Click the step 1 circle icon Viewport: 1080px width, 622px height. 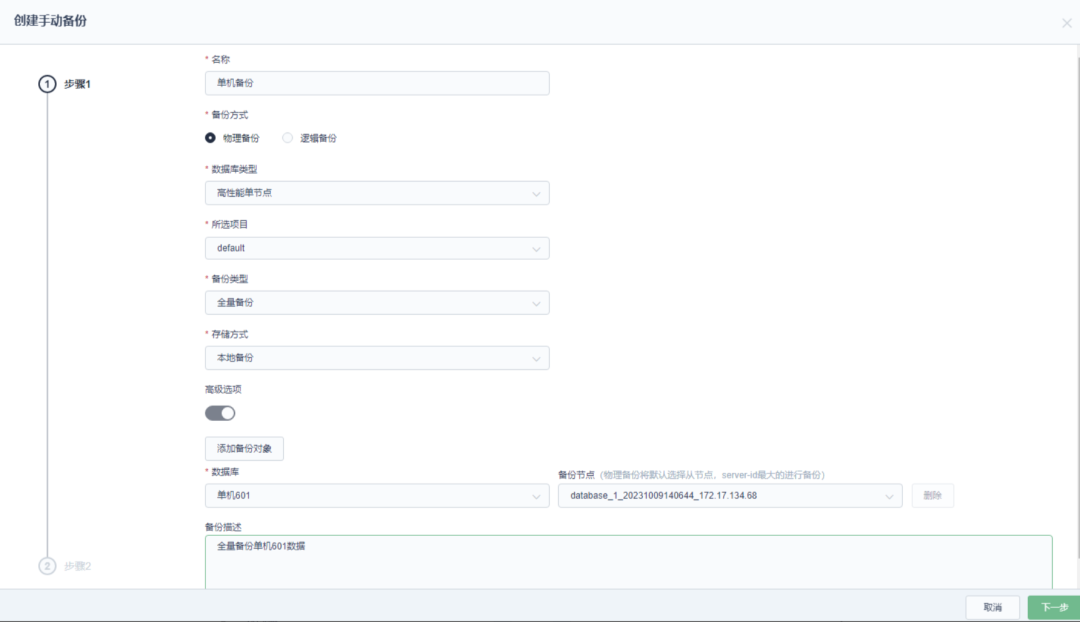(47, 84)
